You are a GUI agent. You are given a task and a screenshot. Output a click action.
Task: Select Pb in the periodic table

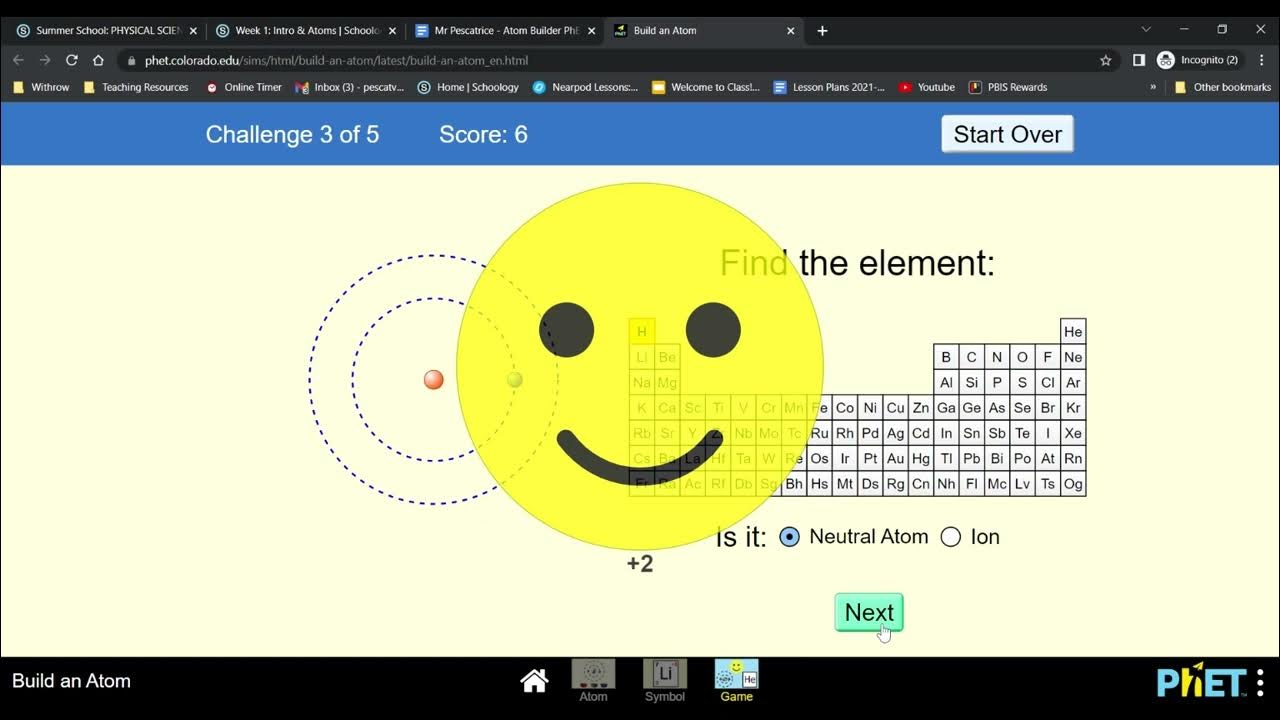pyautogui.click(x=971, y=459)
